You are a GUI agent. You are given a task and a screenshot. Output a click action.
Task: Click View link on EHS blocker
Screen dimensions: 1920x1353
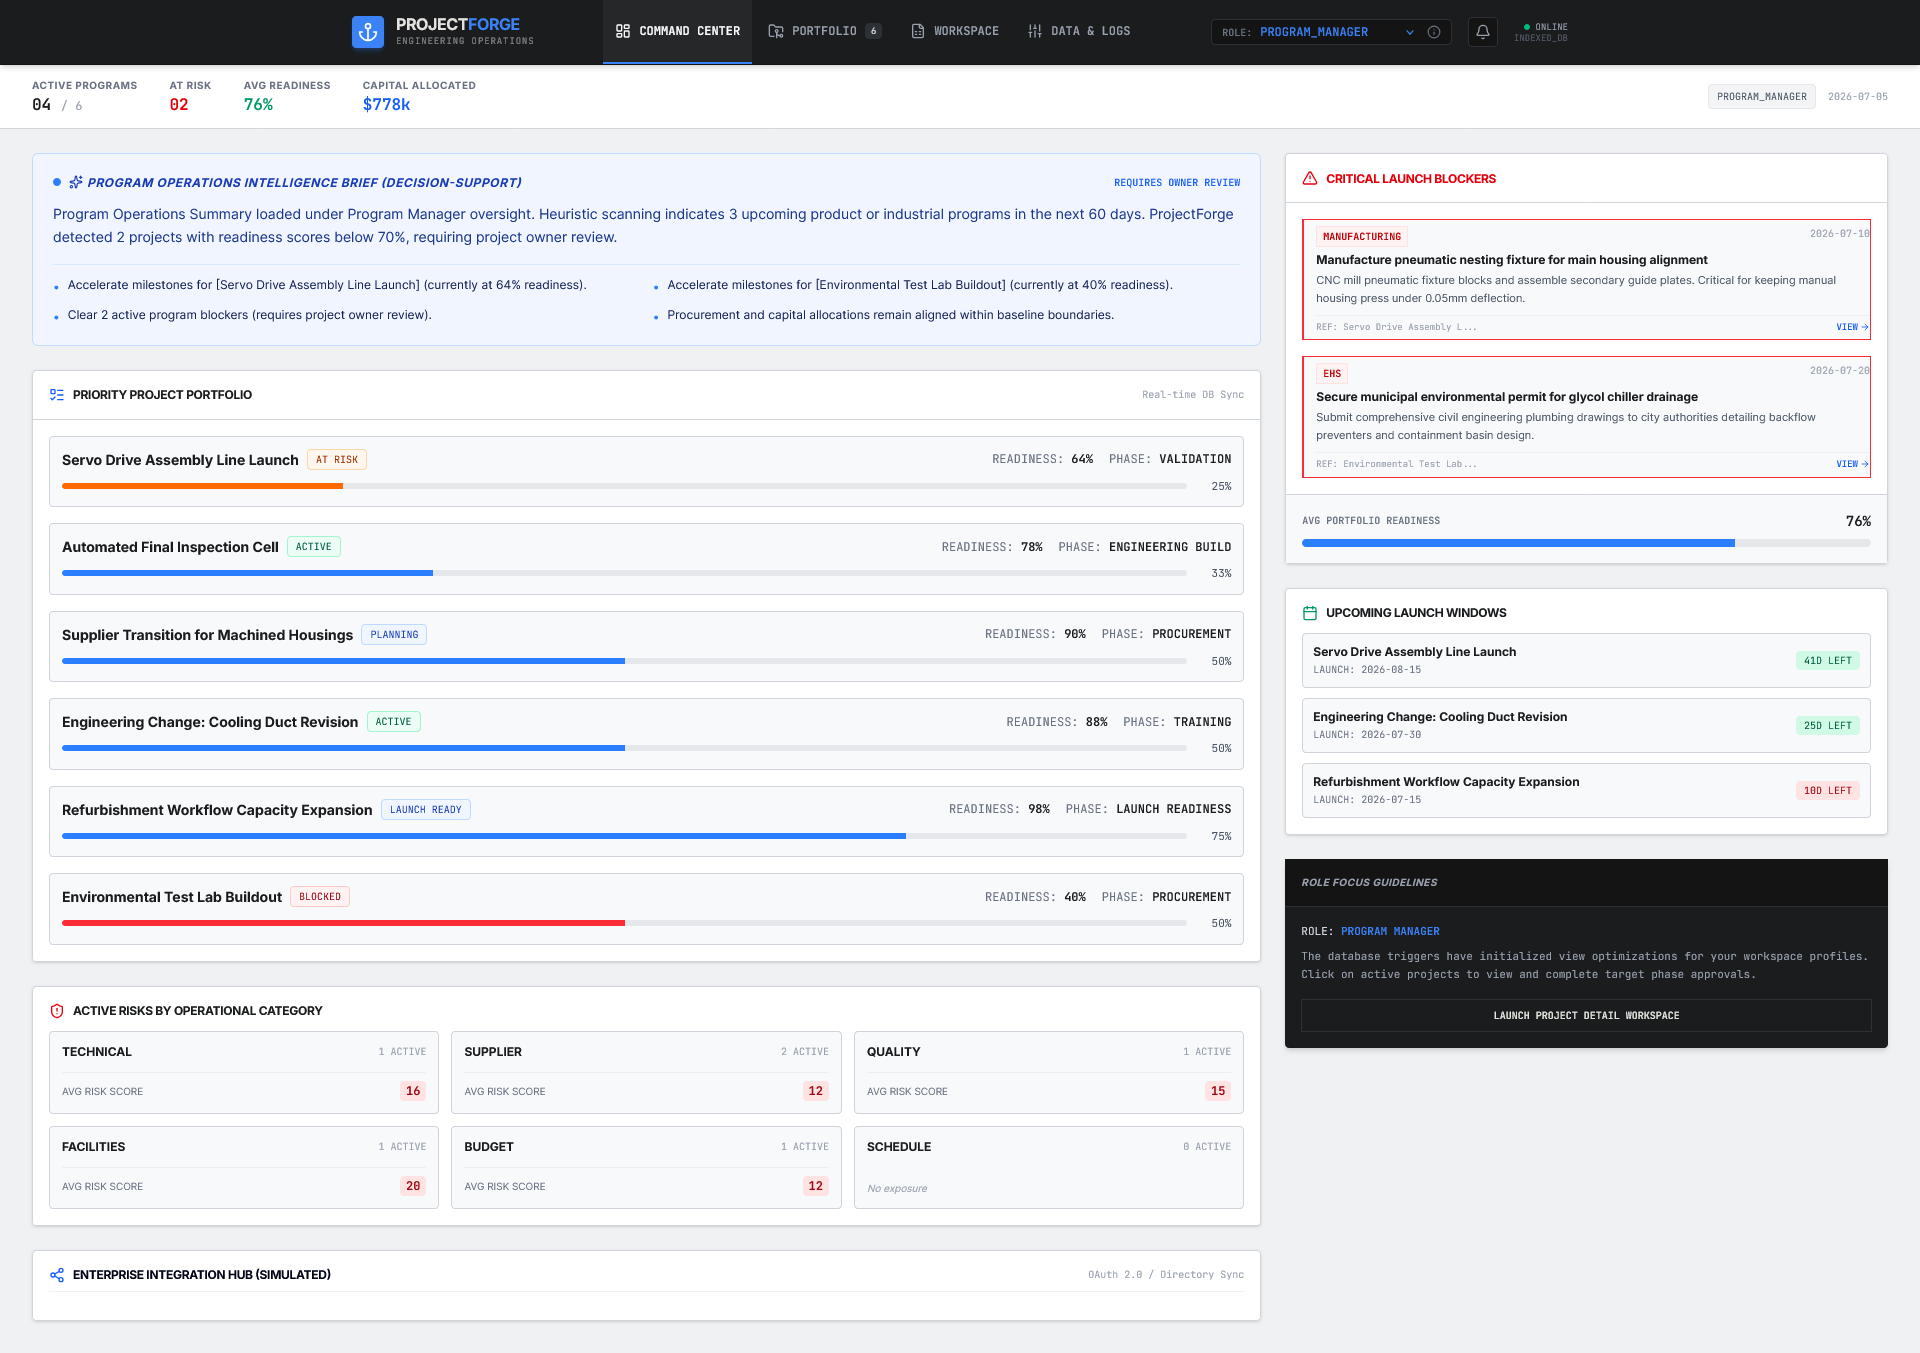[x=1852, y=464]
